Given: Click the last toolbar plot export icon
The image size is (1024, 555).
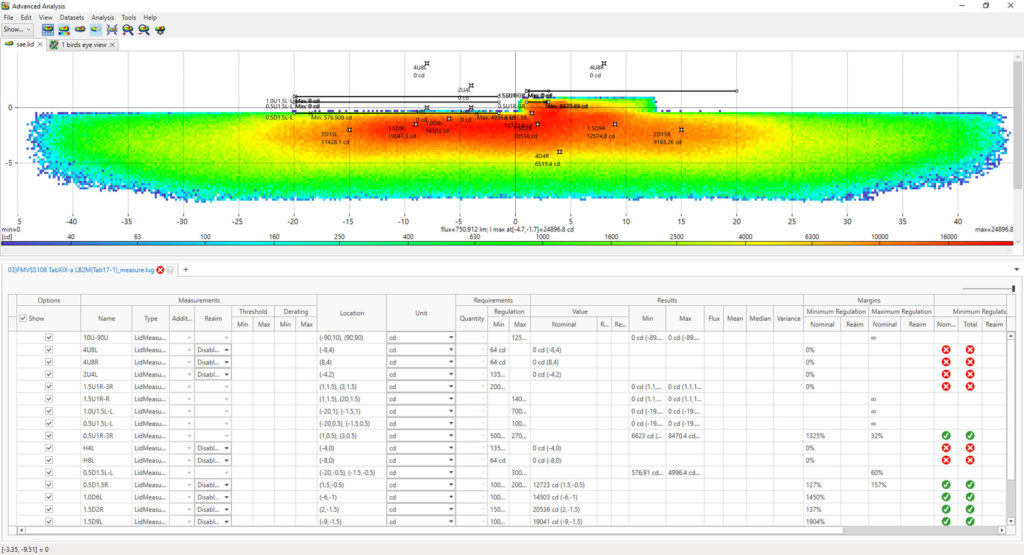Looking at the screenshot, I should pos(160,29).
